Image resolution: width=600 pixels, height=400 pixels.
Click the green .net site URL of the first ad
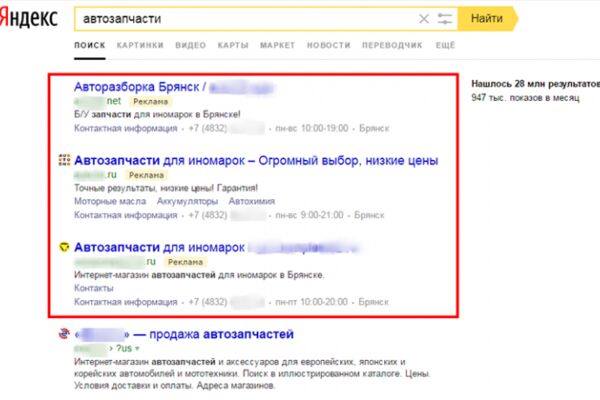(98, 101)
